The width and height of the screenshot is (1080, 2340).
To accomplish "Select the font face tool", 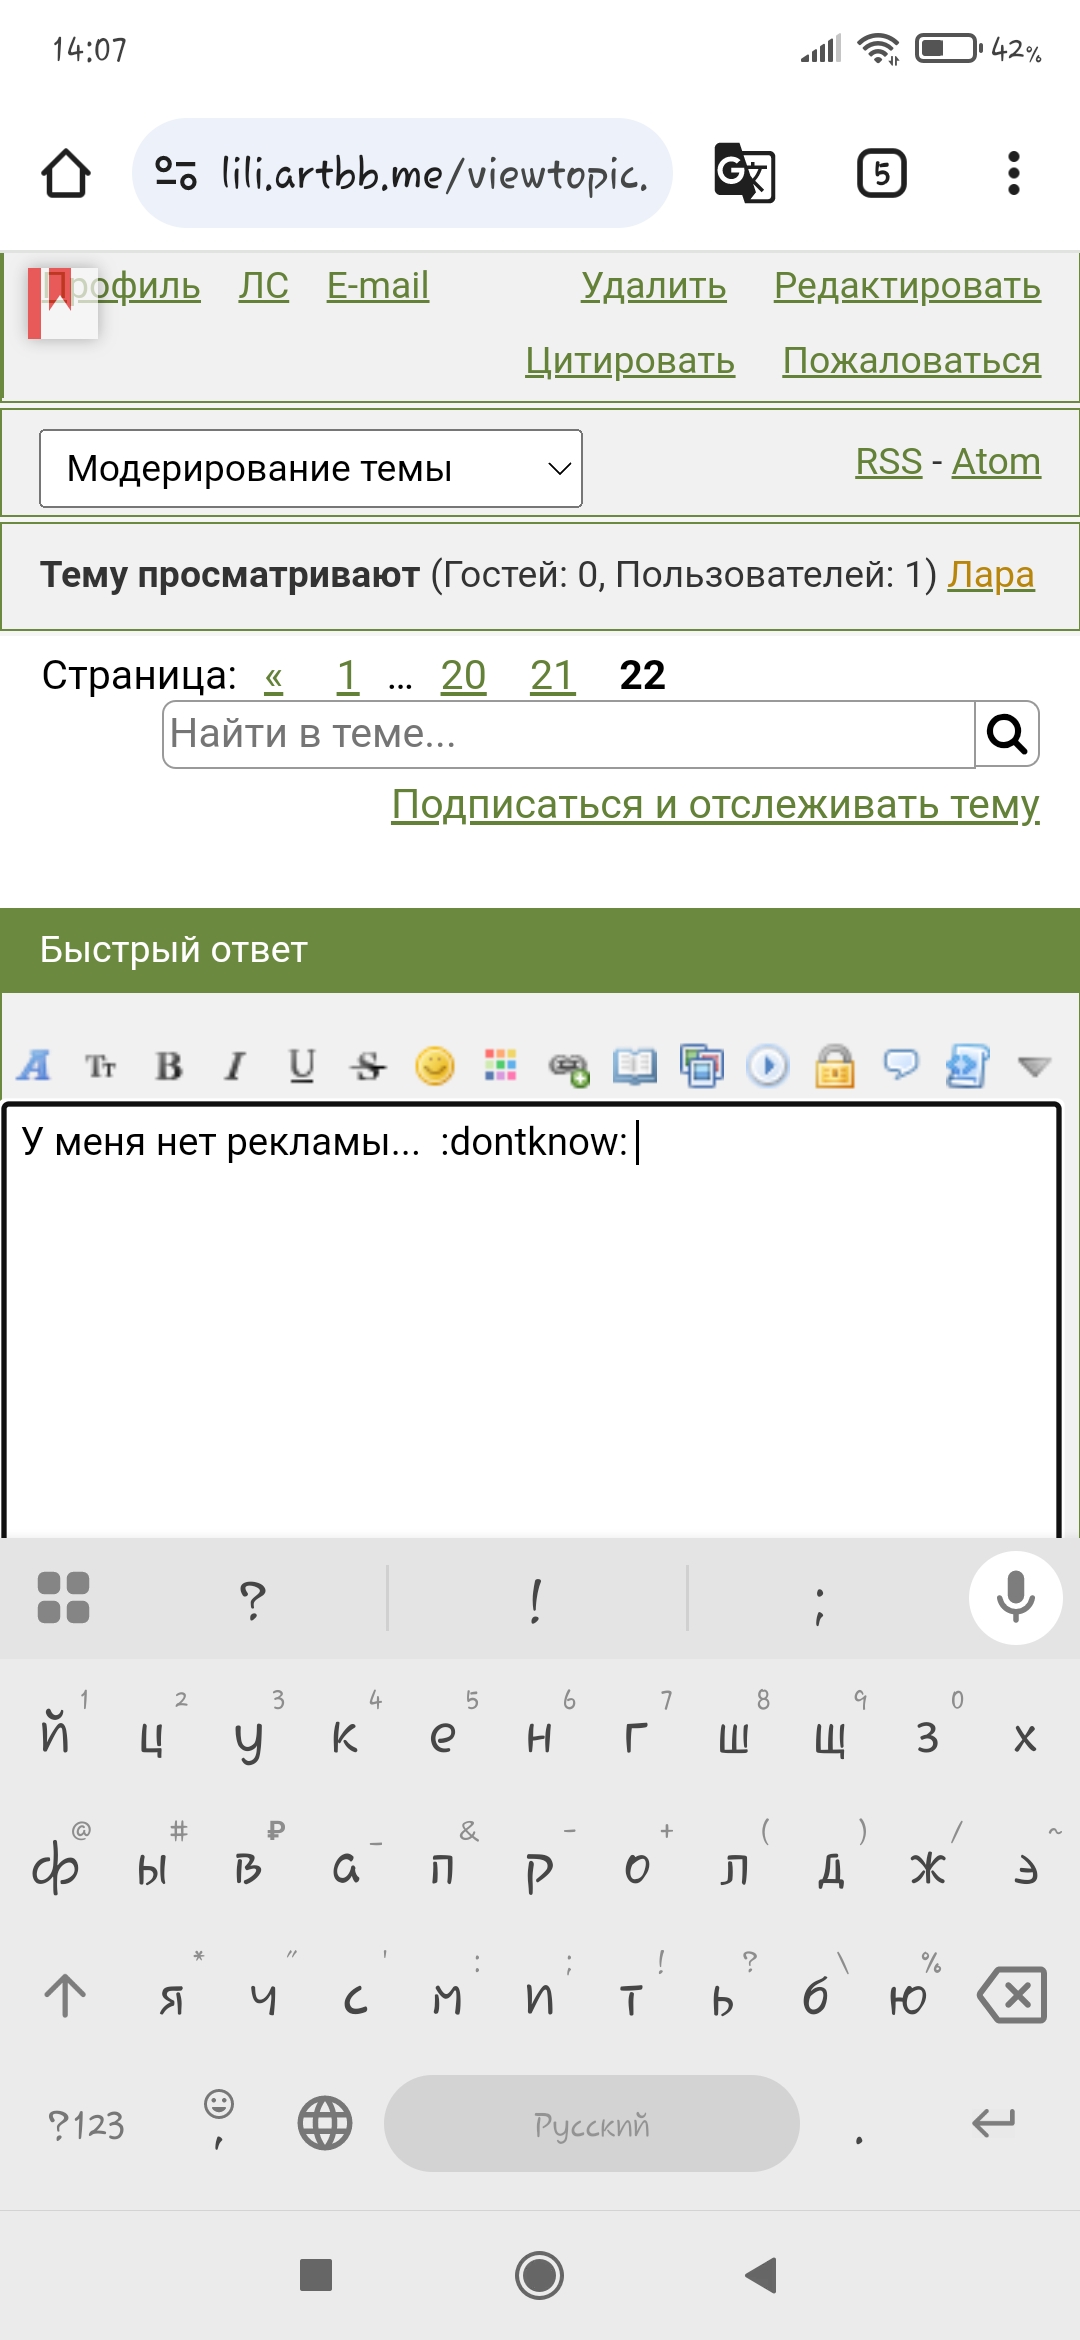I will (x=35, y=1066).
